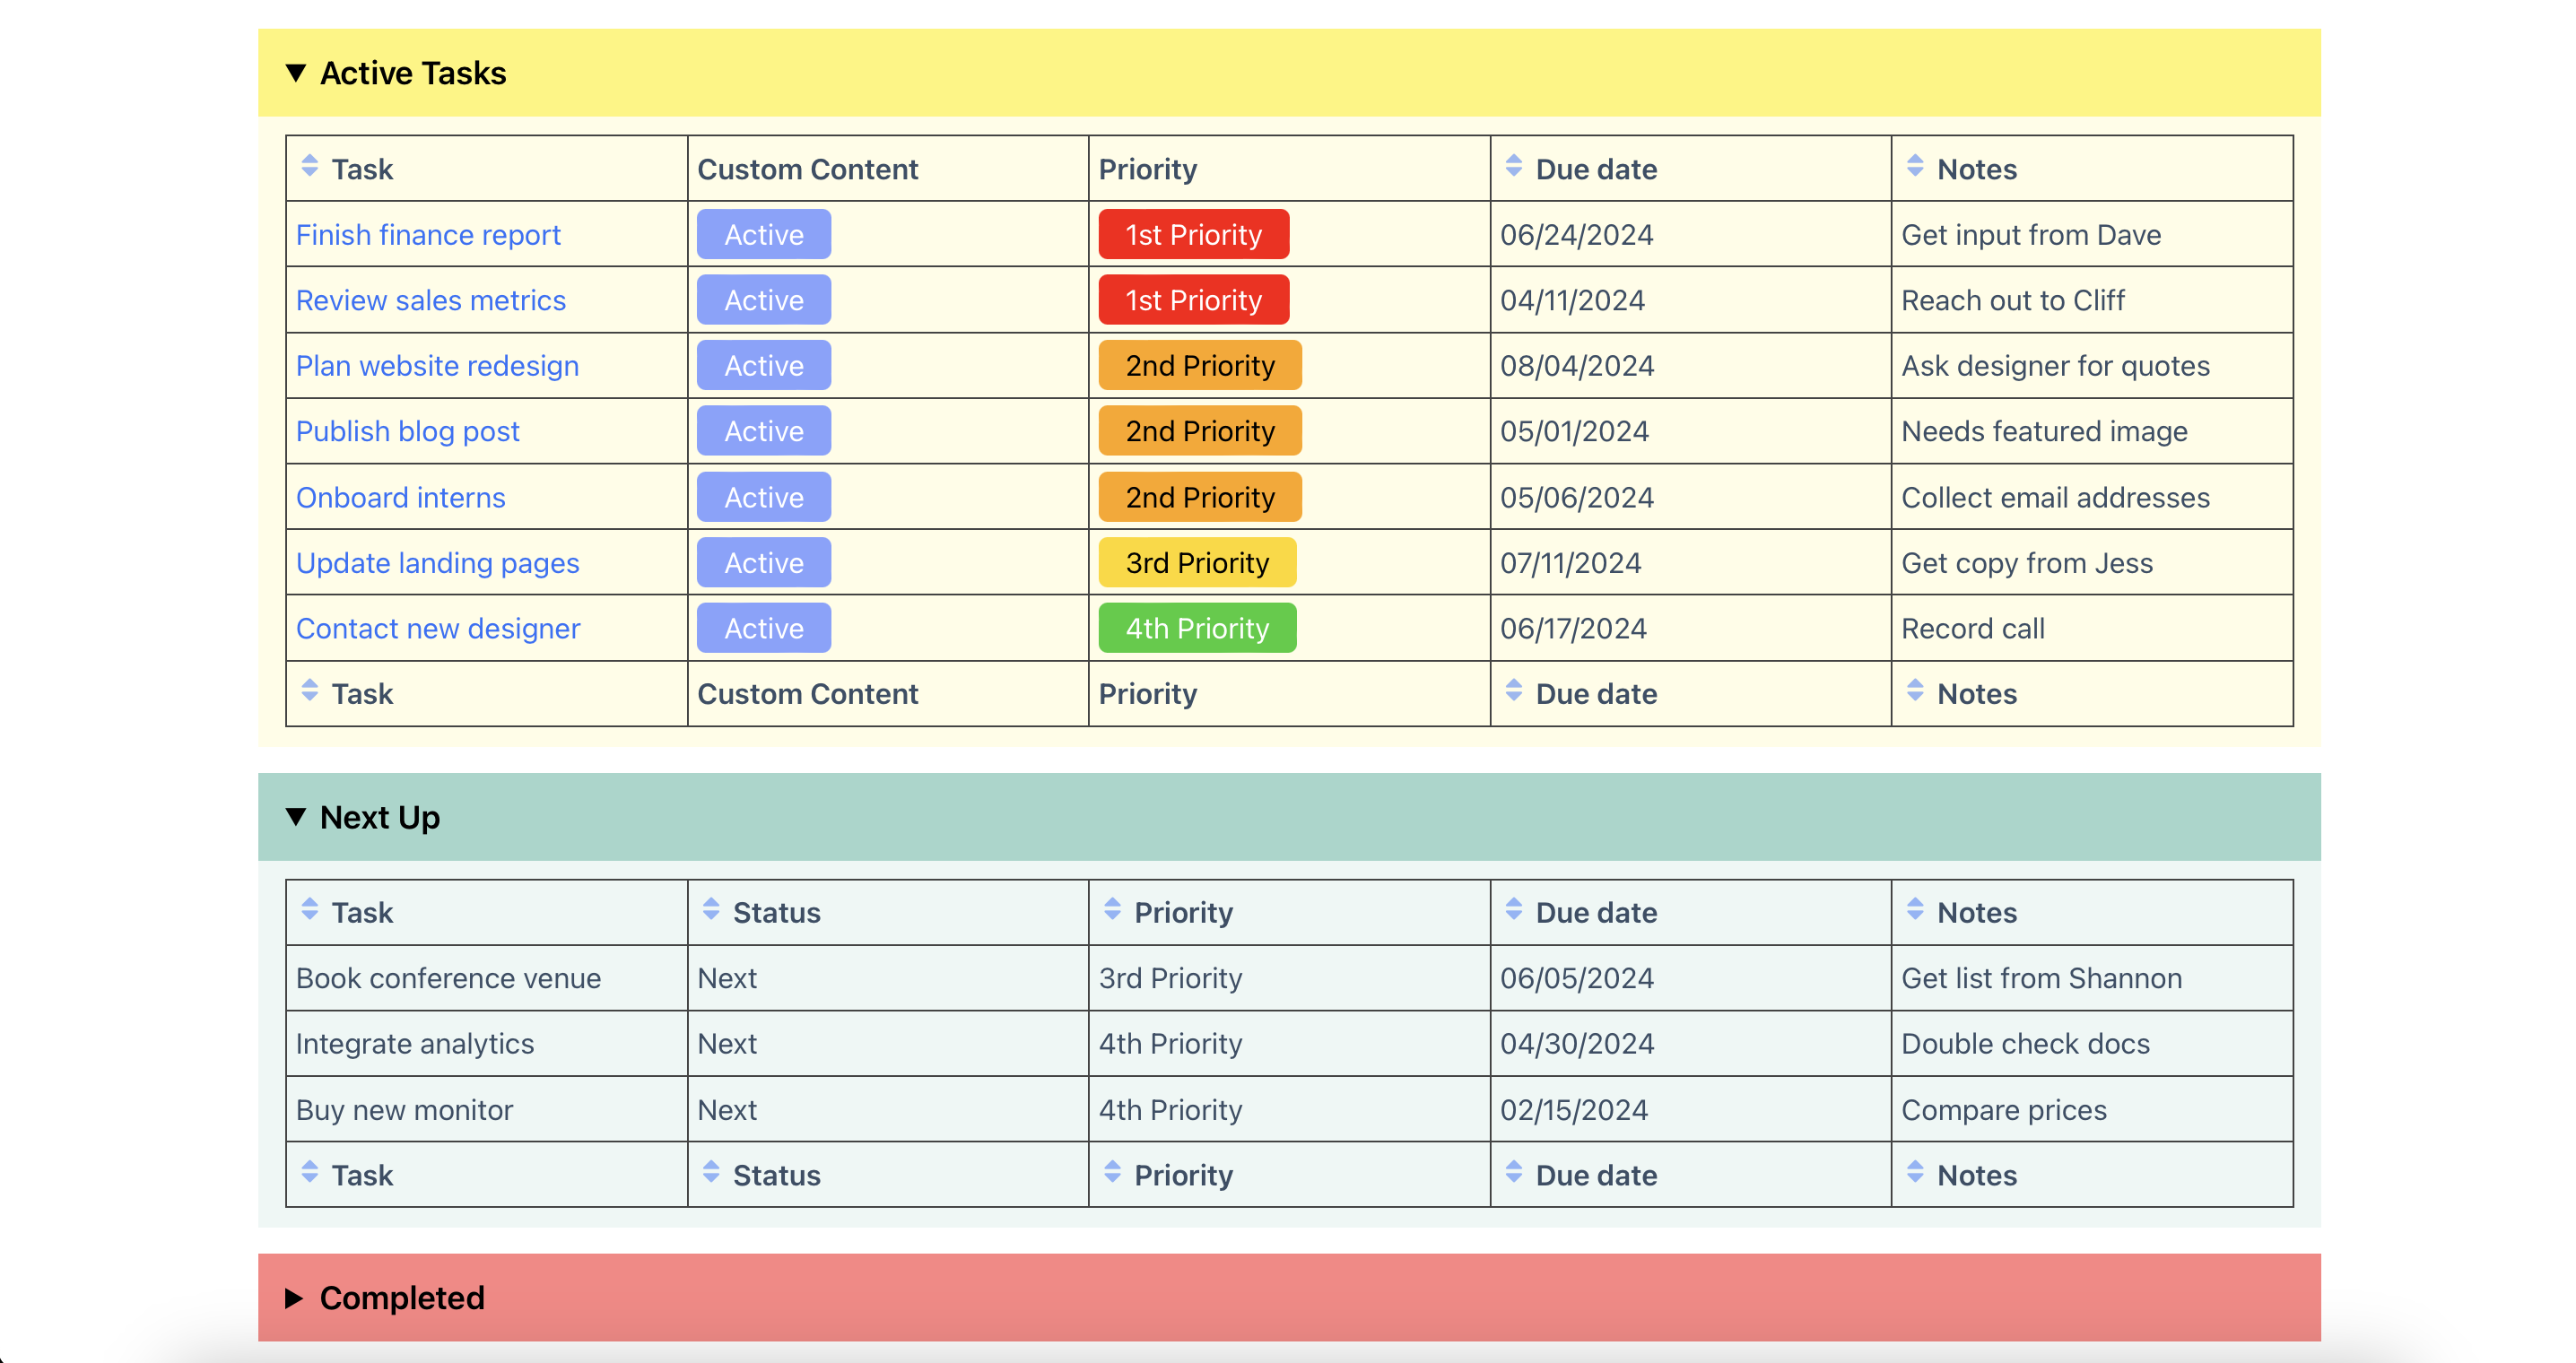Click the sort icon on Status column
The height and width of the screenshot is (1363, 2576).
point(705,913)
